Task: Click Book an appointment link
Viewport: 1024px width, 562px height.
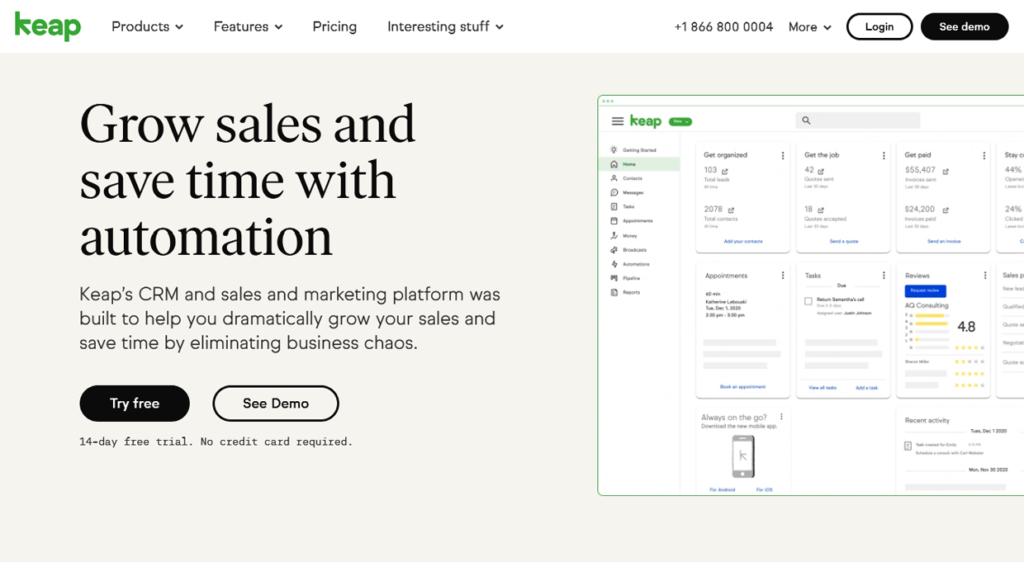Action: pyautogui.click(x=743, y=387)
